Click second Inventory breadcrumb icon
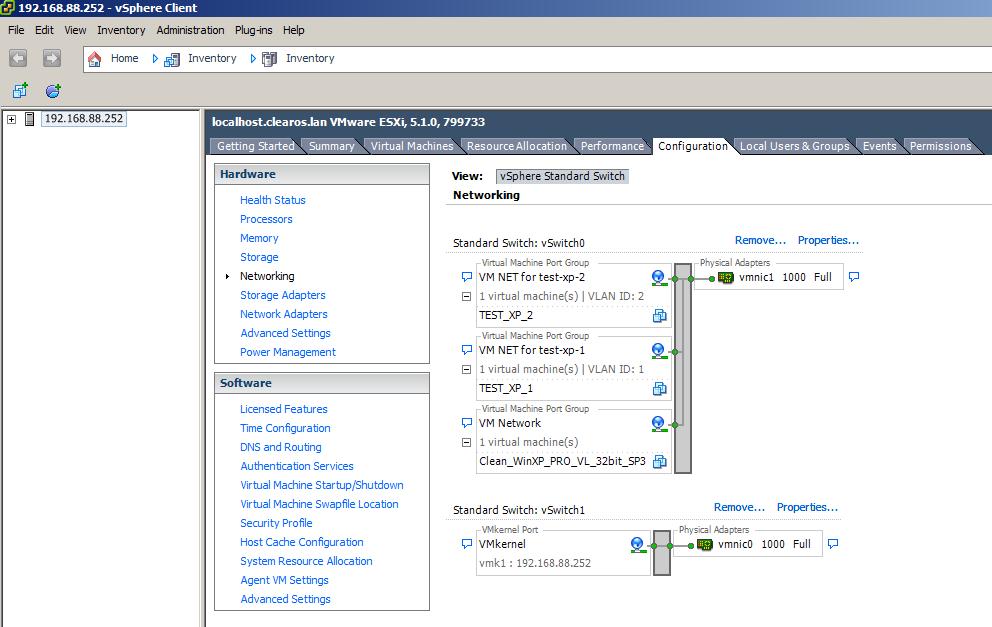The height and width of the screenshot is (627, 992). point(270,59)
